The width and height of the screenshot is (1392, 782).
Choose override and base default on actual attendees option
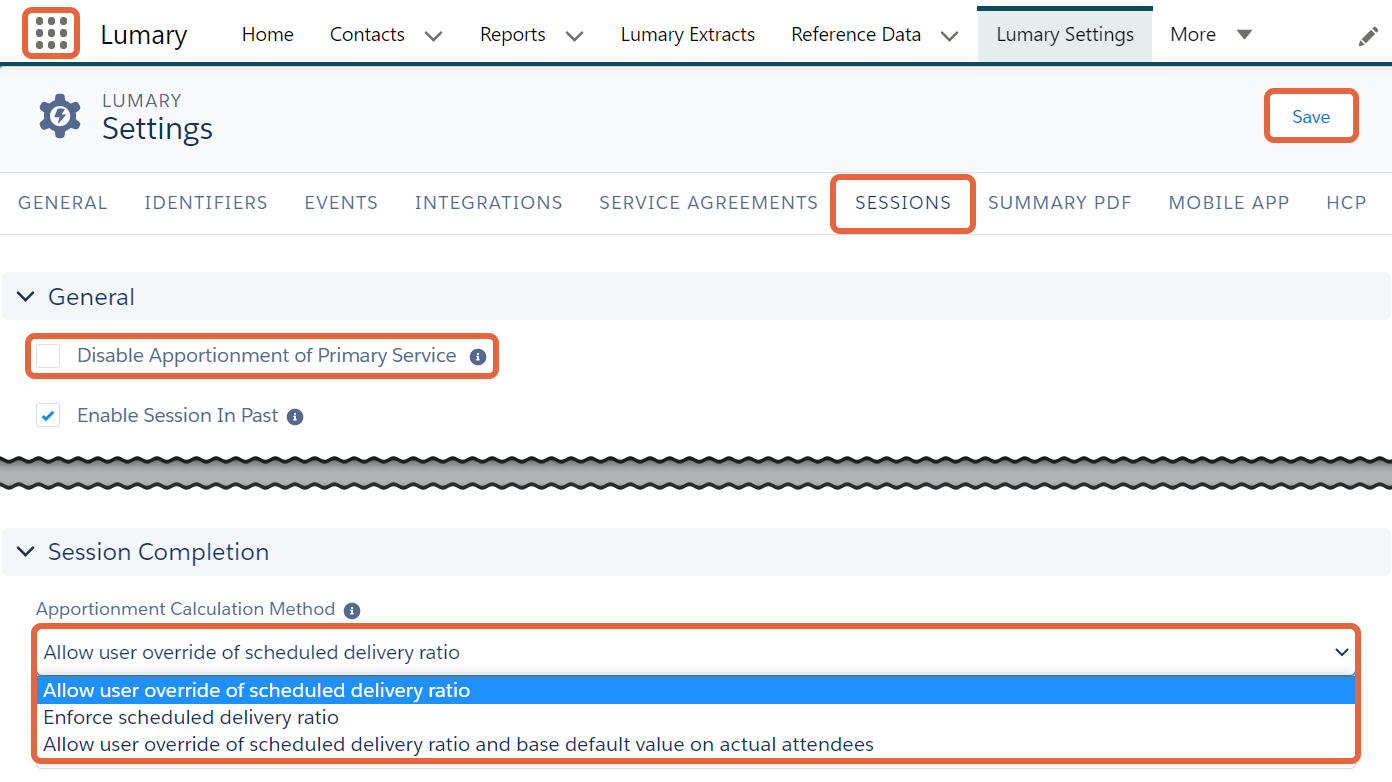pyautogui.click(x=696, y=745)
